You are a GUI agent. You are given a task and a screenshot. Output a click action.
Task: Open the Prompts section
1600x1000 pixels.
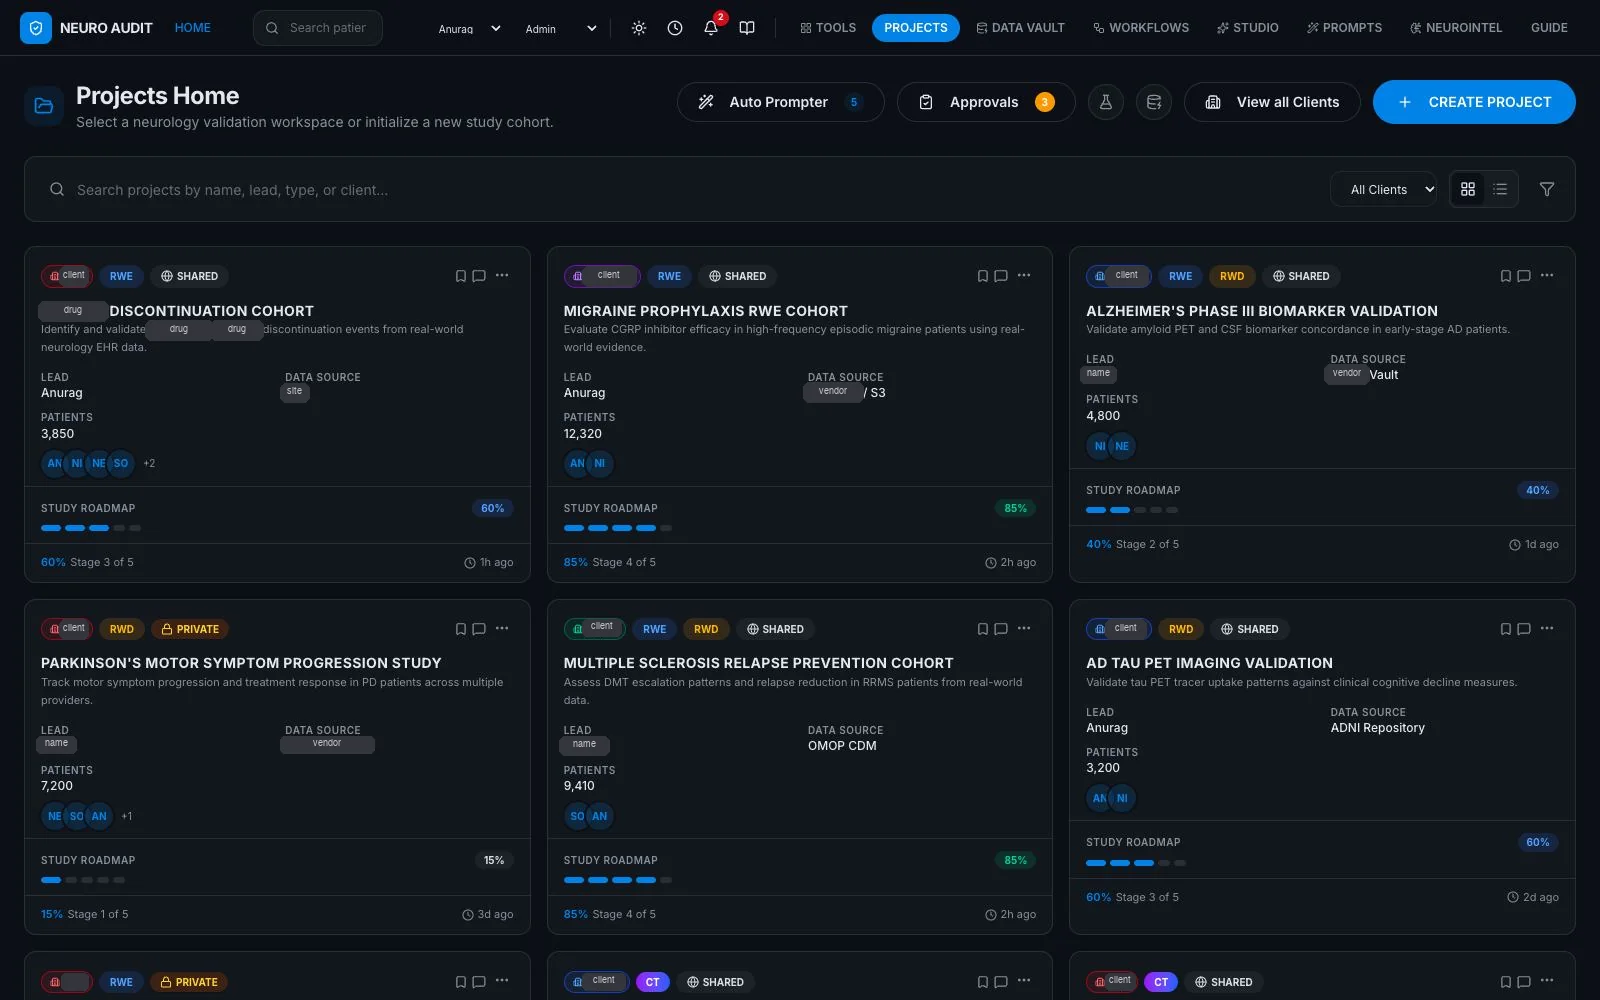1345,28
